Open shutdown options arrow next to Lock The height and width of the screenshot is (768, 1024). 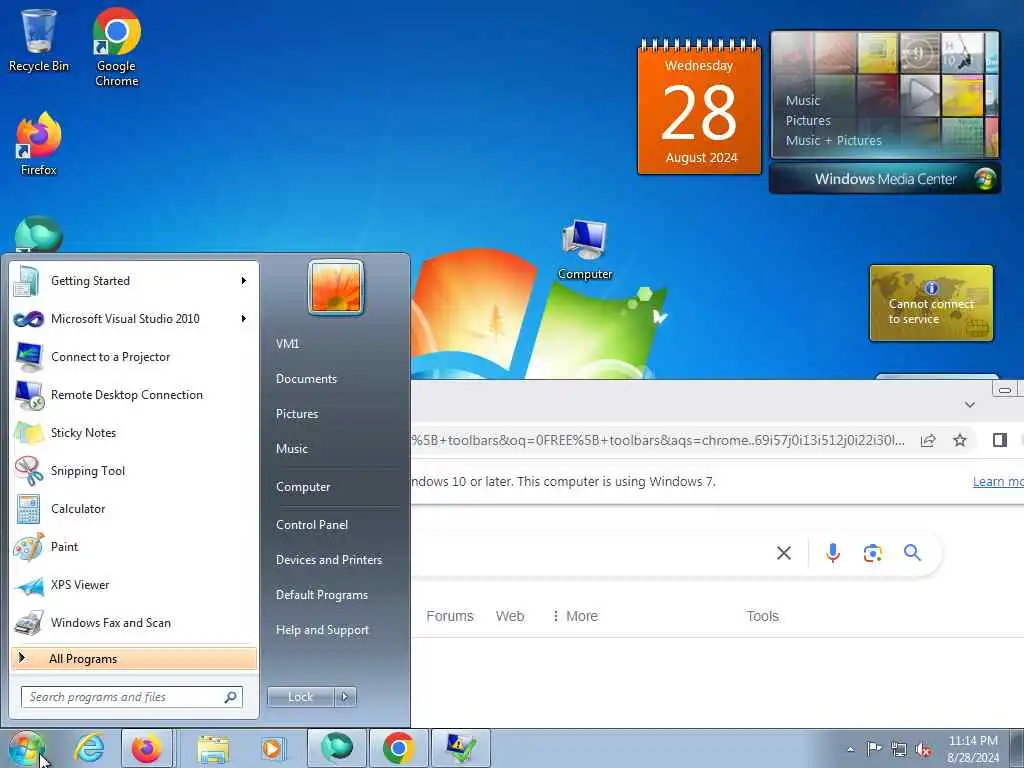[345, 697]
